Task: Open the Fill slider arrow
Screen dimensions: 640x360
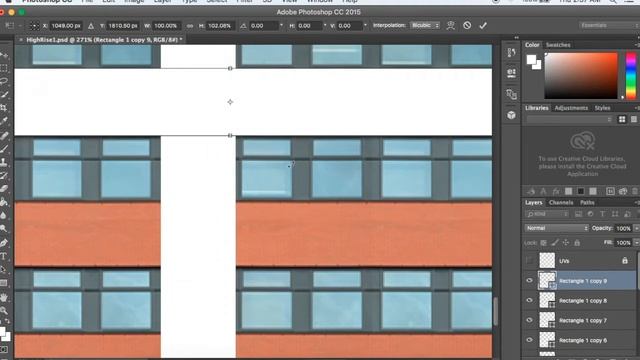Action: [636, 243]
